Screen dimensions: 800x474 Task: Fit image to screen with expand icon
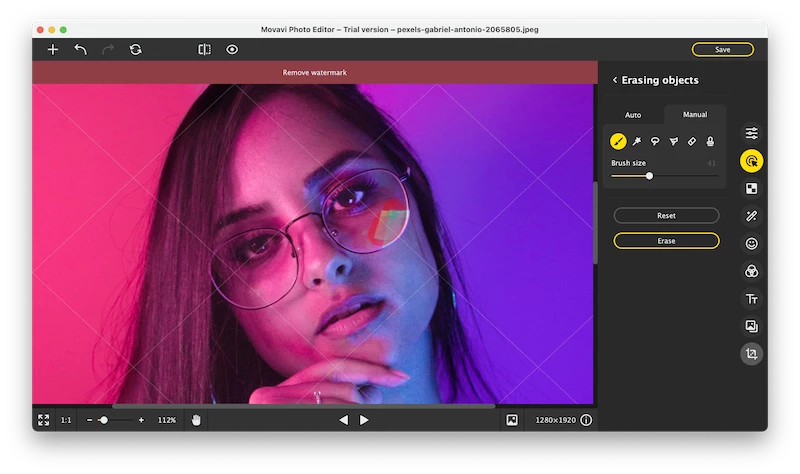(43, 420)
